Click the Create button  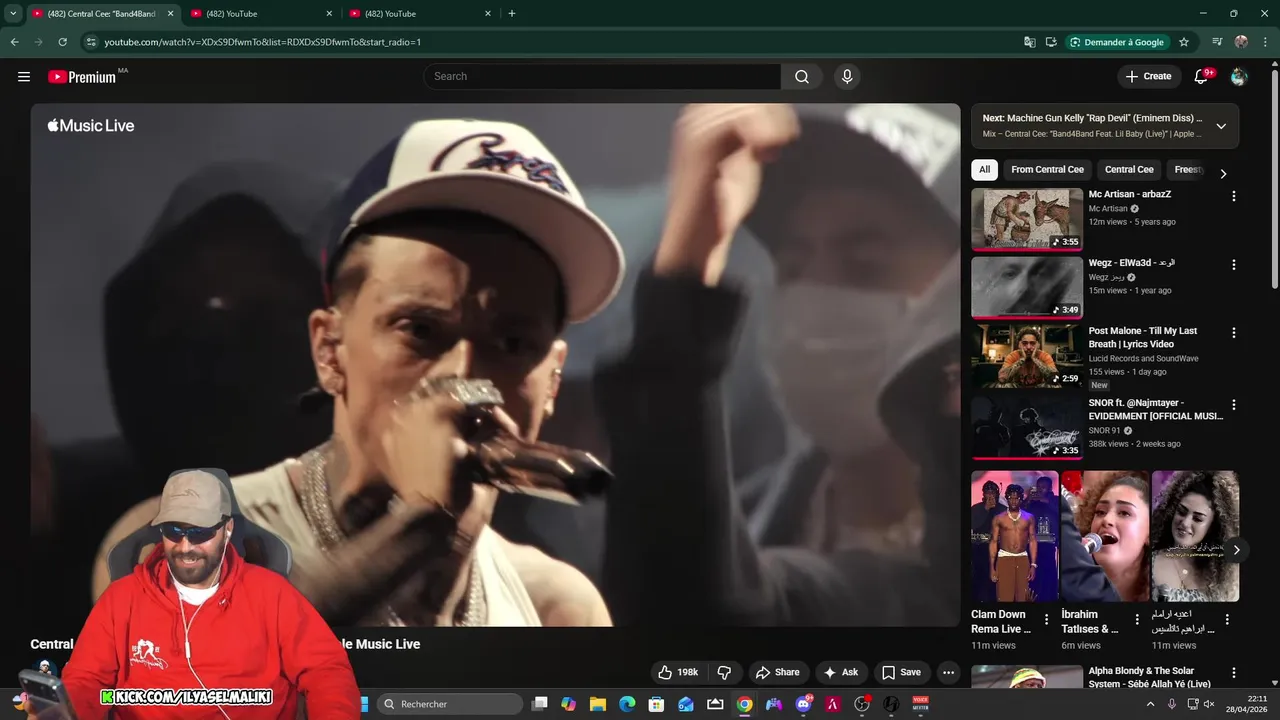click(1148, 76)
